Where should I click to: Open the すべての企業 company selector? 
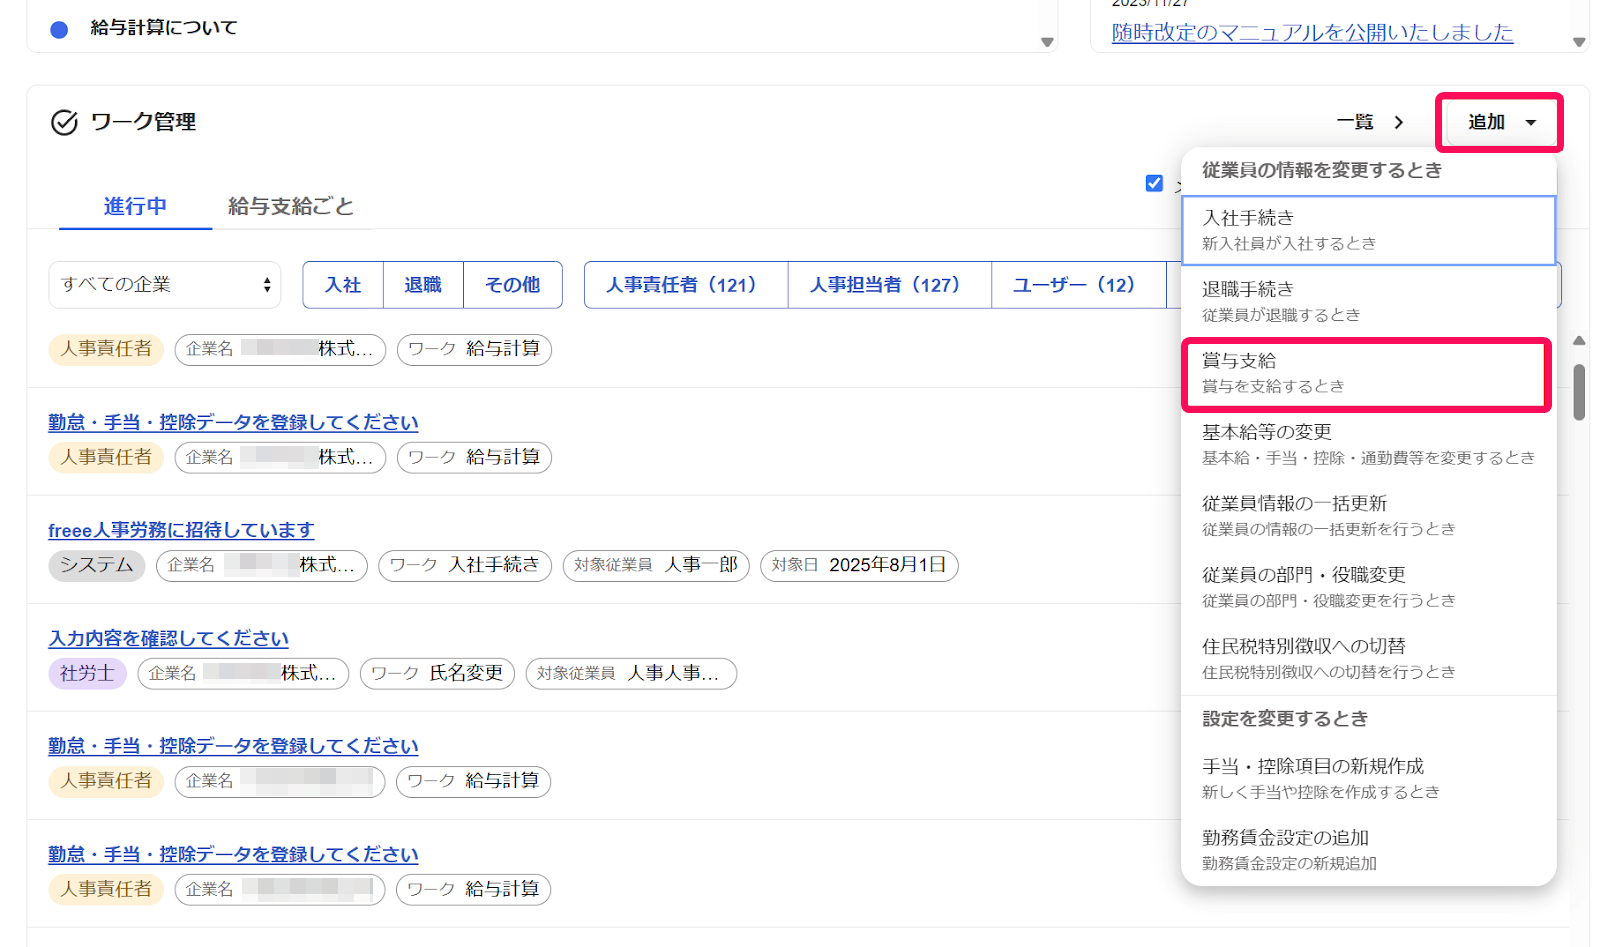pos(165,285)
